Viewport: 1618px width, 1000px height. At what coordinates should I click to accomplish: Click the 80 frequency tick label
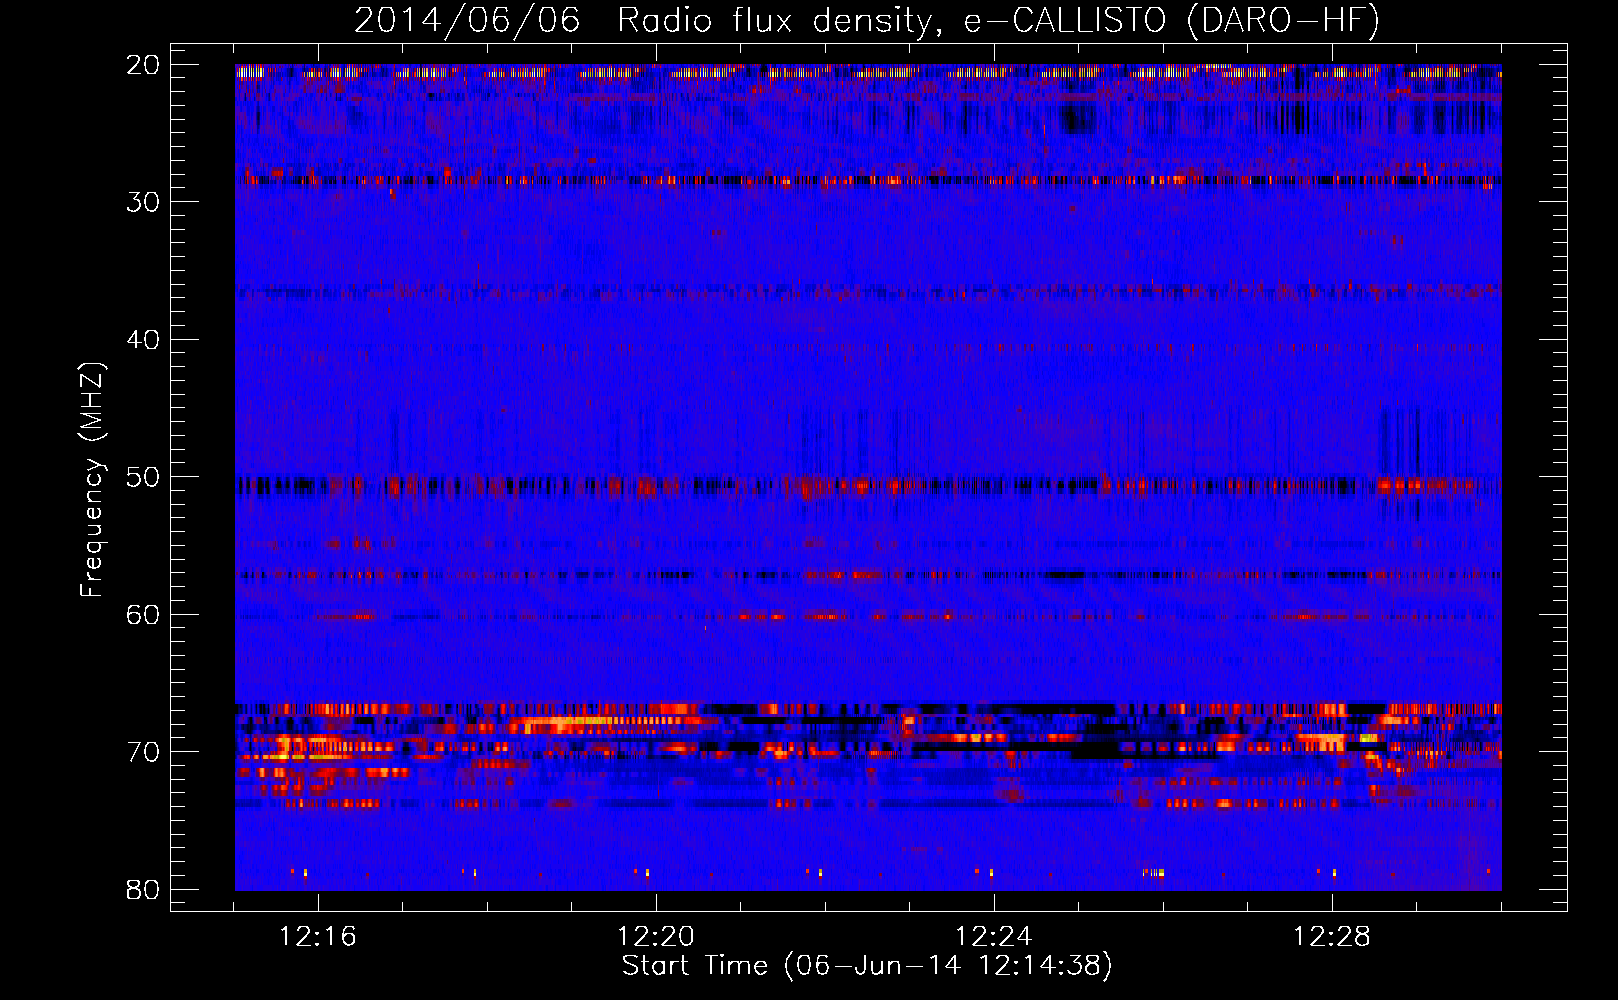[x=143, y=890]
